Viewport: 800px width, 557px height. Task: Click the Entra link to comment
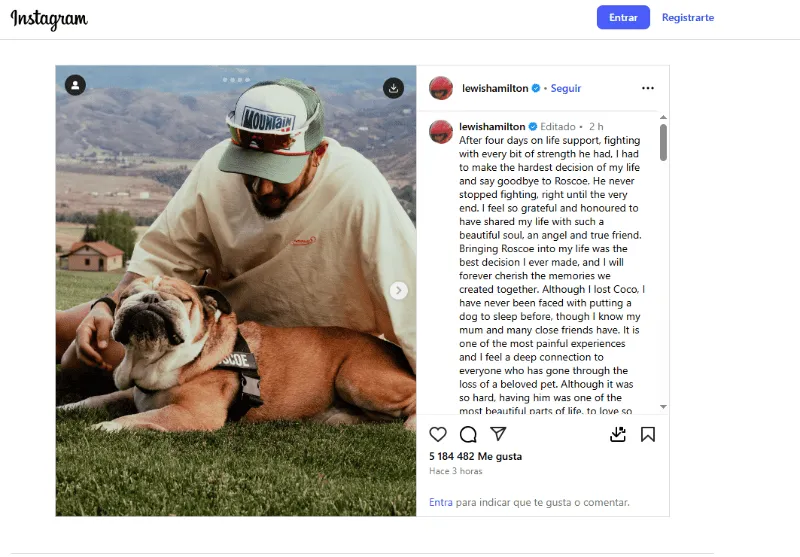[x=441, y=502]
